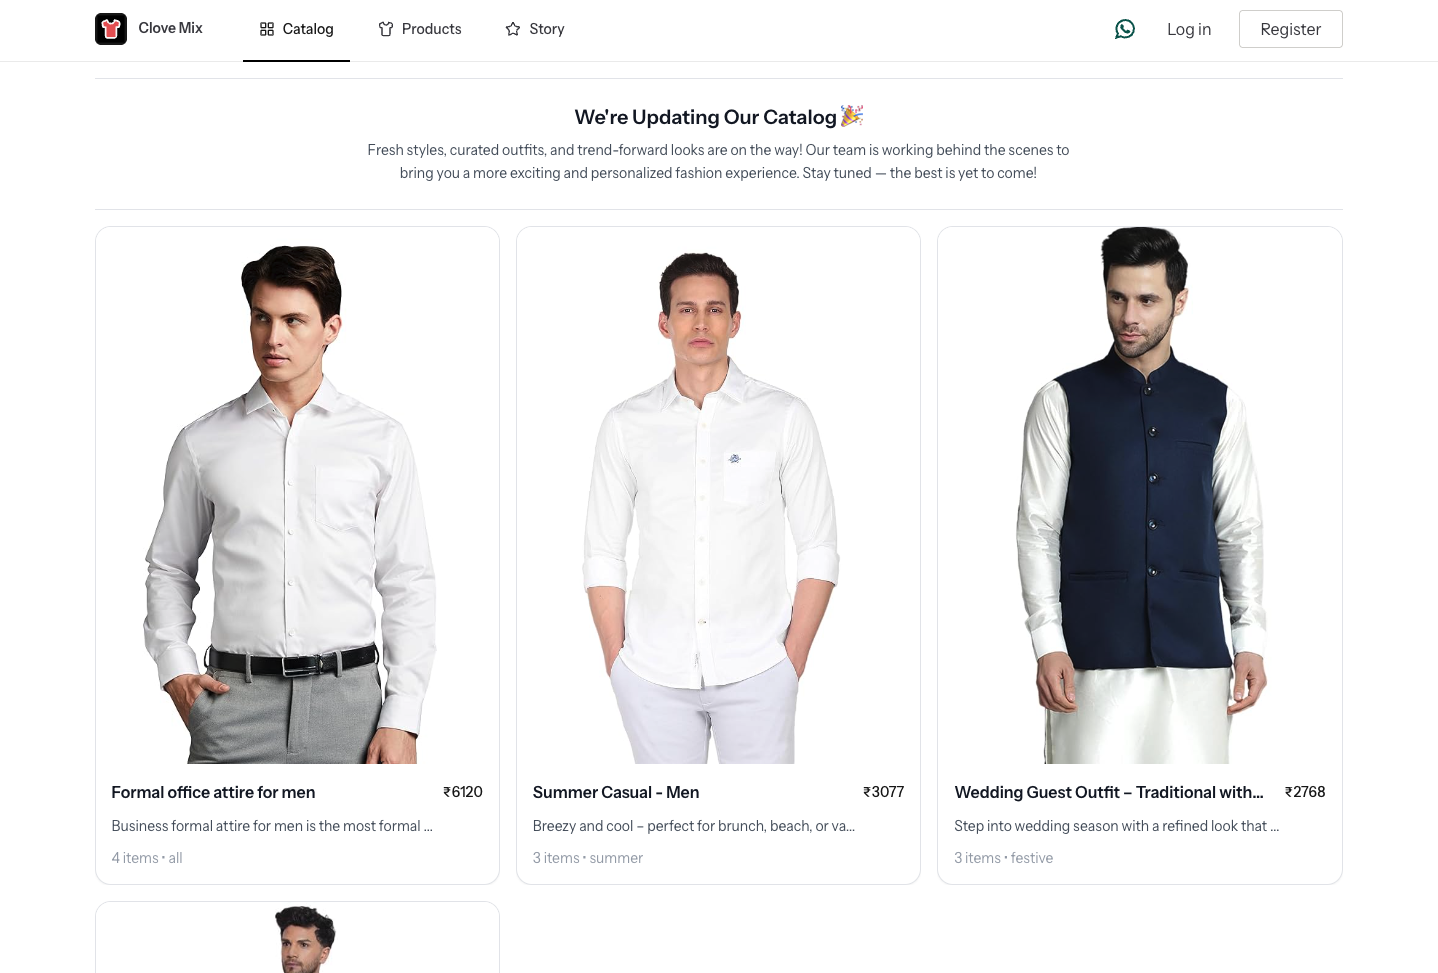Screen dimensions: 1438x973
Task: Switch to the Products tab
Action: (420, 30)
